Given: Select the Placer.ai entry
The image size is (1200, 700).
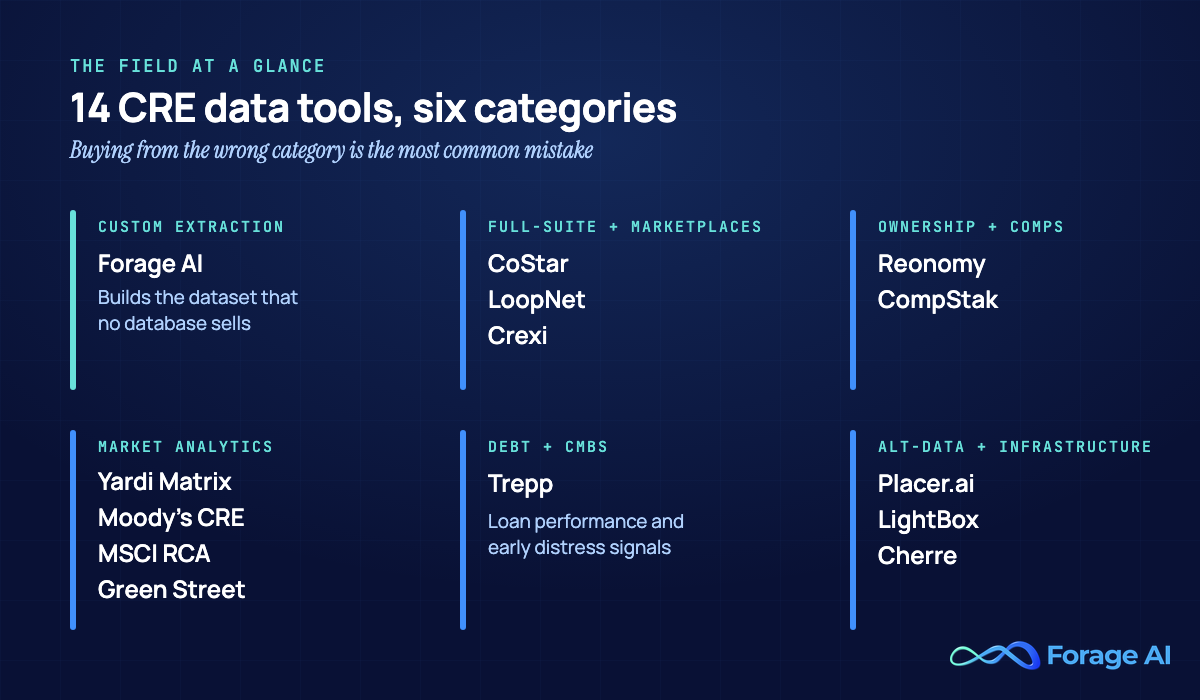Looking at the screenshot, I should click(926, 484).
